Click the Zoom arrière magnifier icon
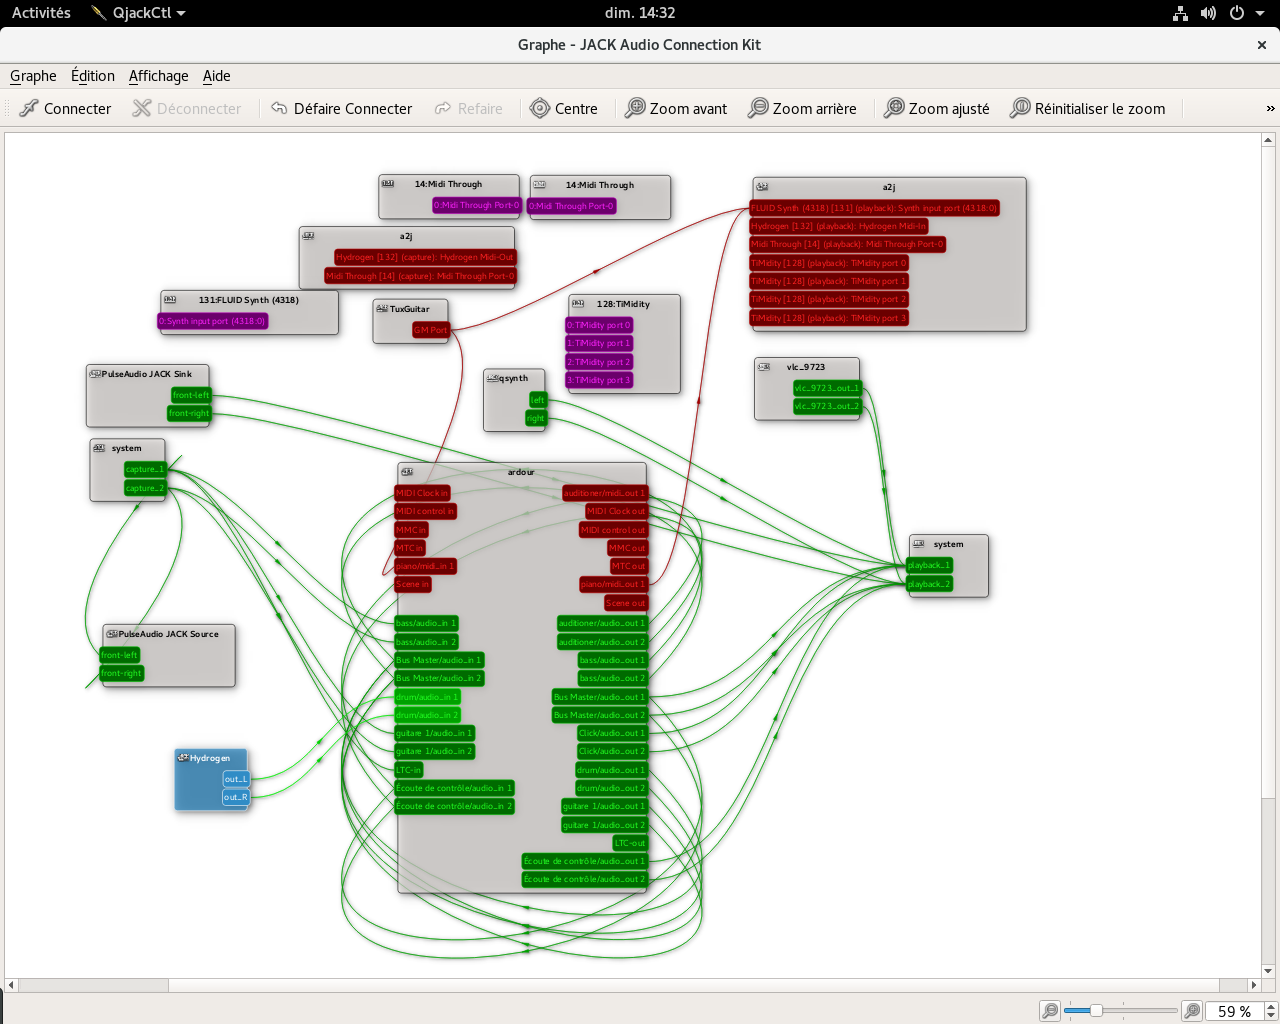Image resolution: width=1280 pixels, height=1024 pixels. [x=758, y=108]
